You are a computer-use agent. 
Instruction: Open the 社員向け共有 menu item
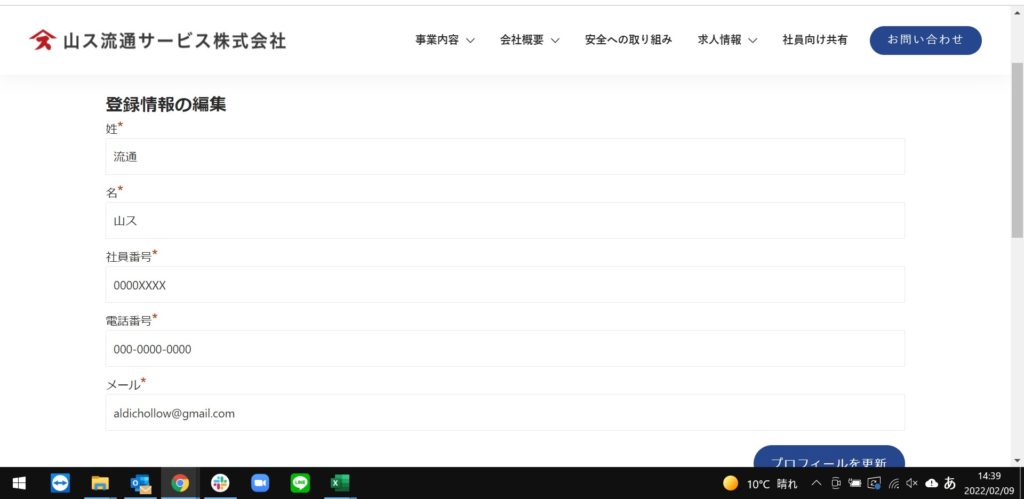(x=815, y=40)
